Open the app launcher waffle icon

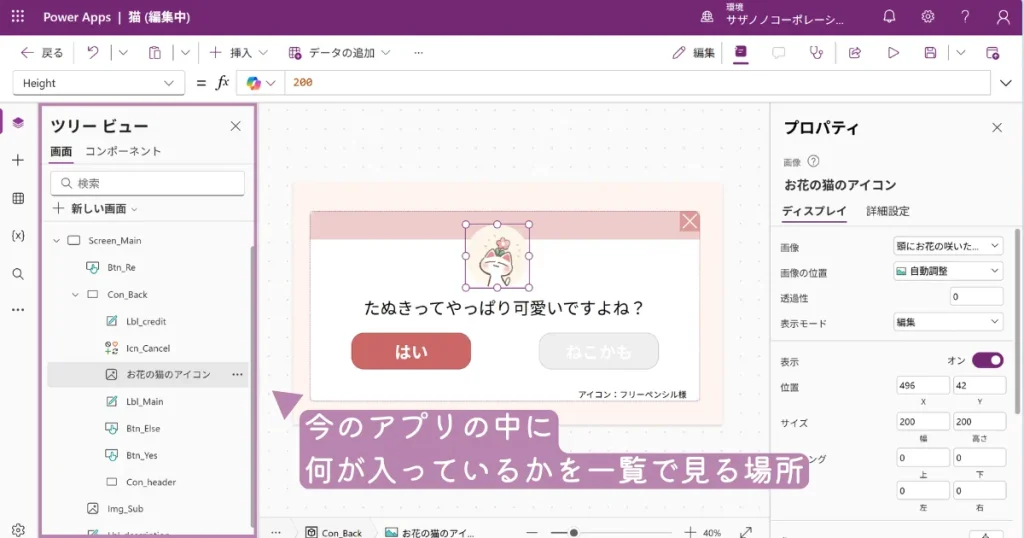click(18, 17)
